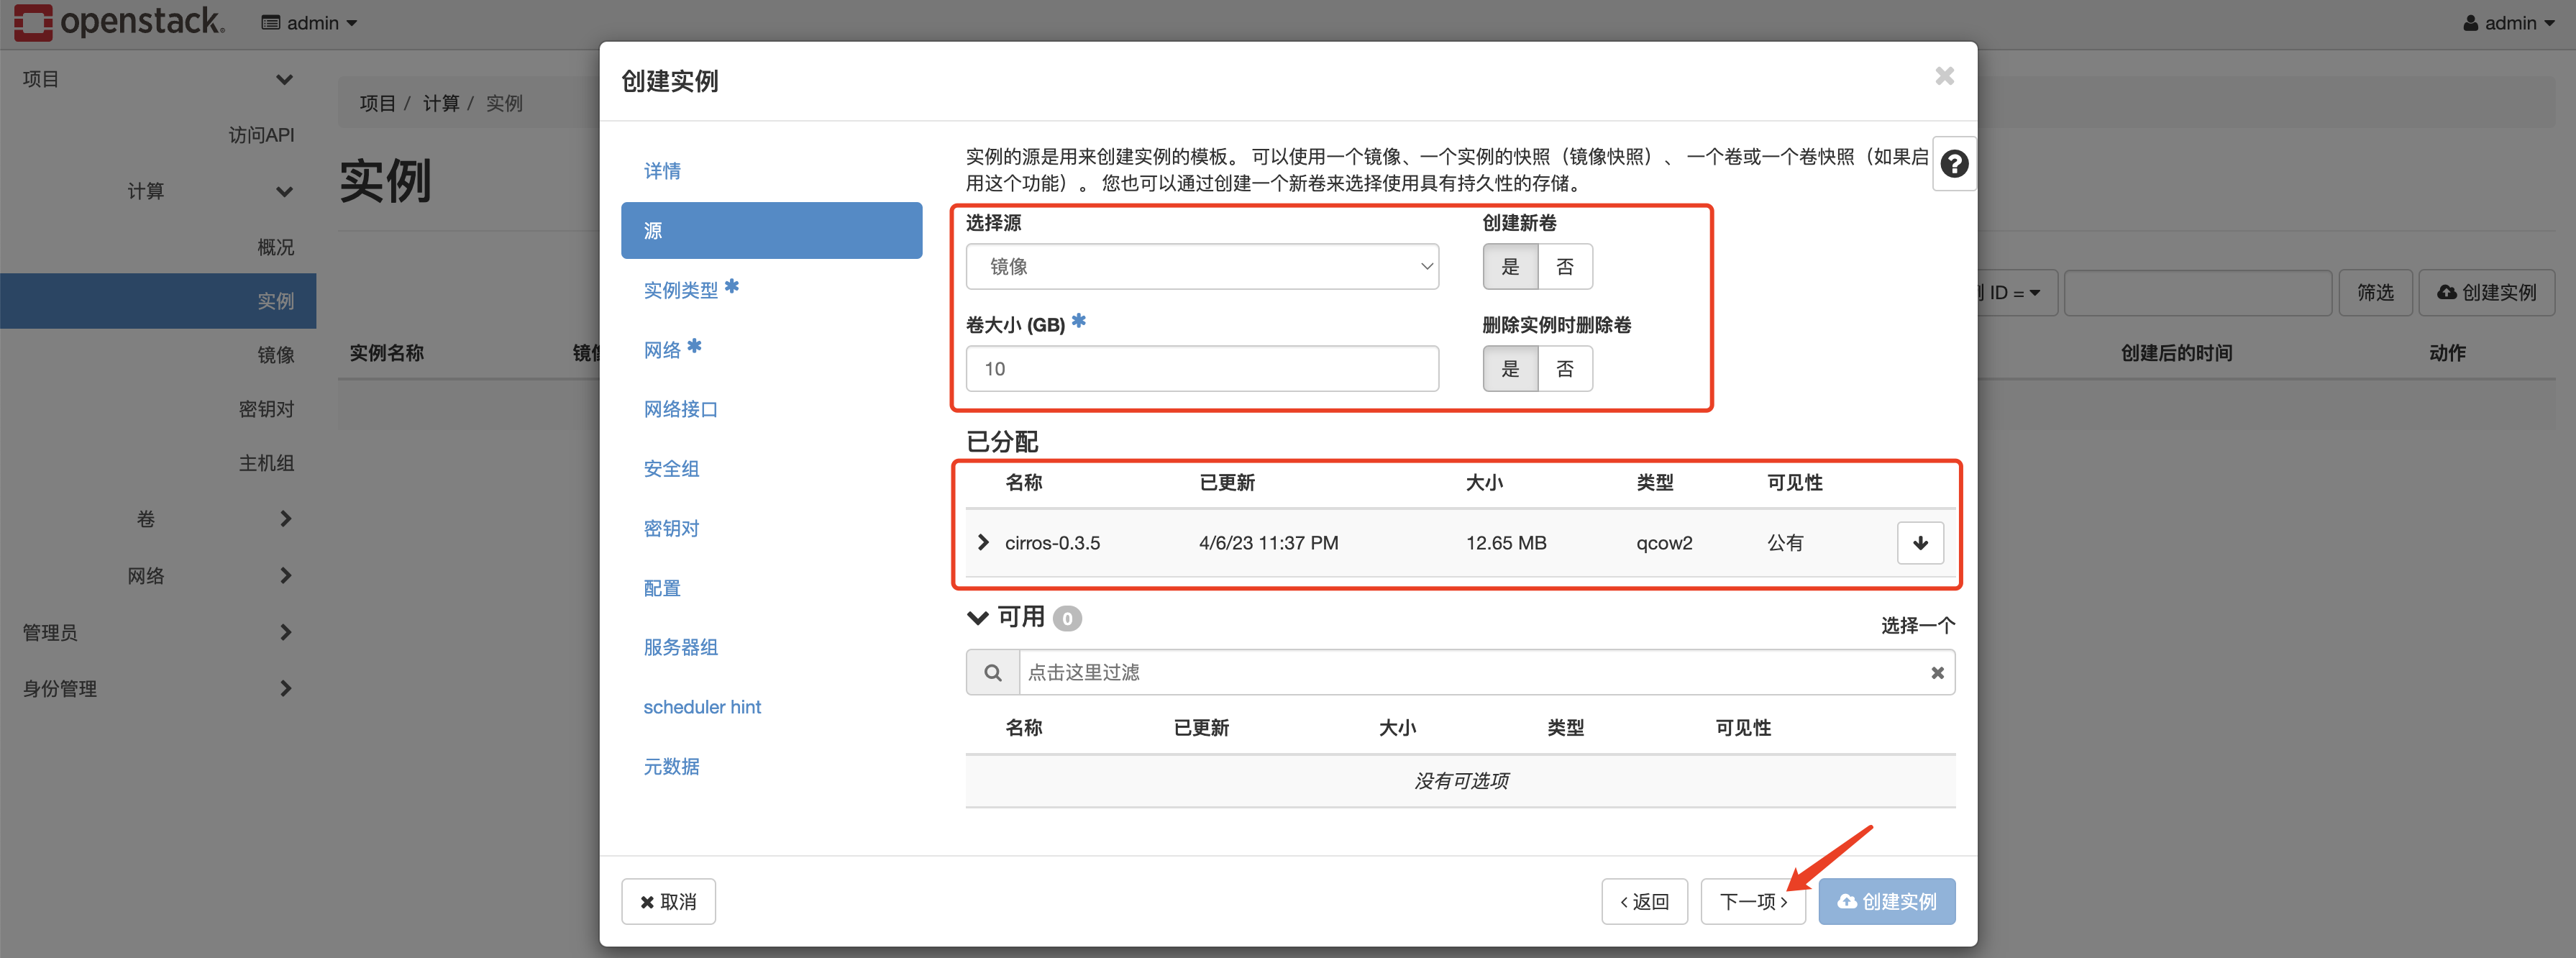Edit the 卷大小 (GB) field
Viewport: 2576px width, 958px height.
[x=1202, y=368]
